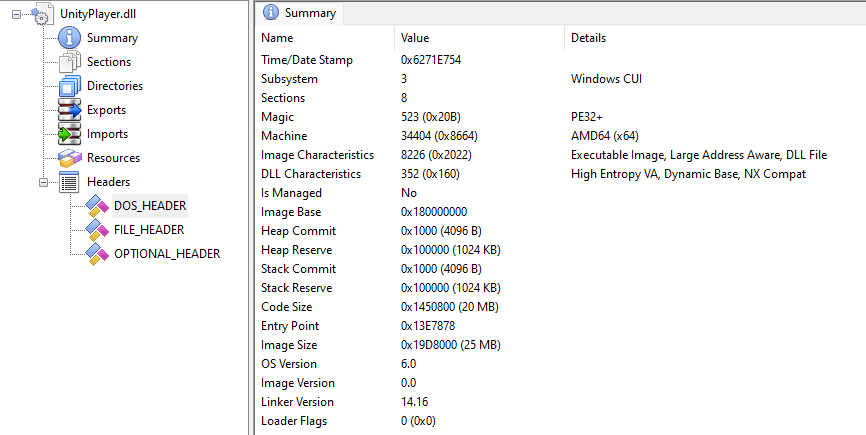Select the Time/Date Stamp row name
This screenshot has height=435, width=866.
307,60
